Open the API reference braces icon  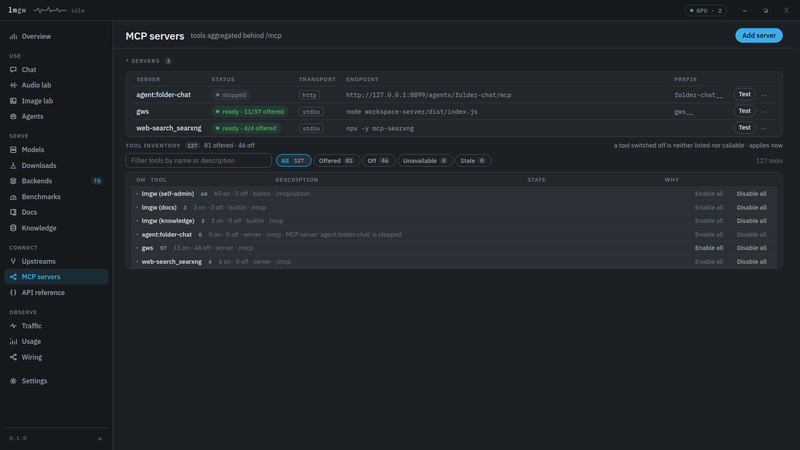point(13,292)
